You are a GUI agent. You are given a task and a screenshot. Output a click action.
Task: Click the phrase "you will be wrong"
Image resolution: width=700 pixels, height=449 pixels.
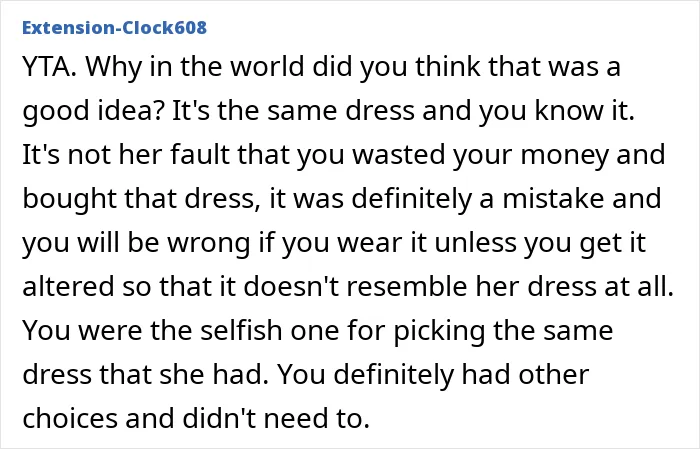coord(137,242)
